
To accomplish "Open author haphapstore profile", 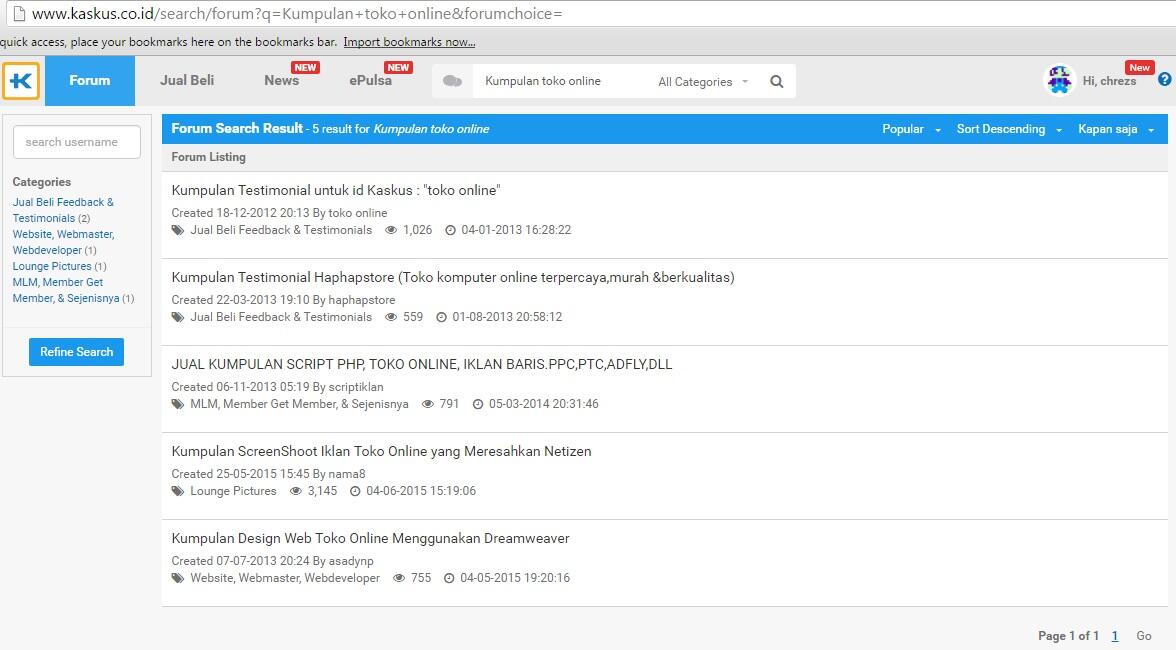I will [362, 300].
